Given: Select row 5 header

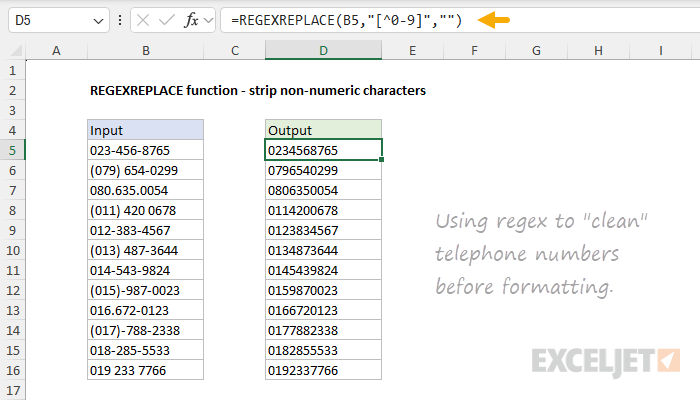Looking at the screenshot, I should 12,150.
